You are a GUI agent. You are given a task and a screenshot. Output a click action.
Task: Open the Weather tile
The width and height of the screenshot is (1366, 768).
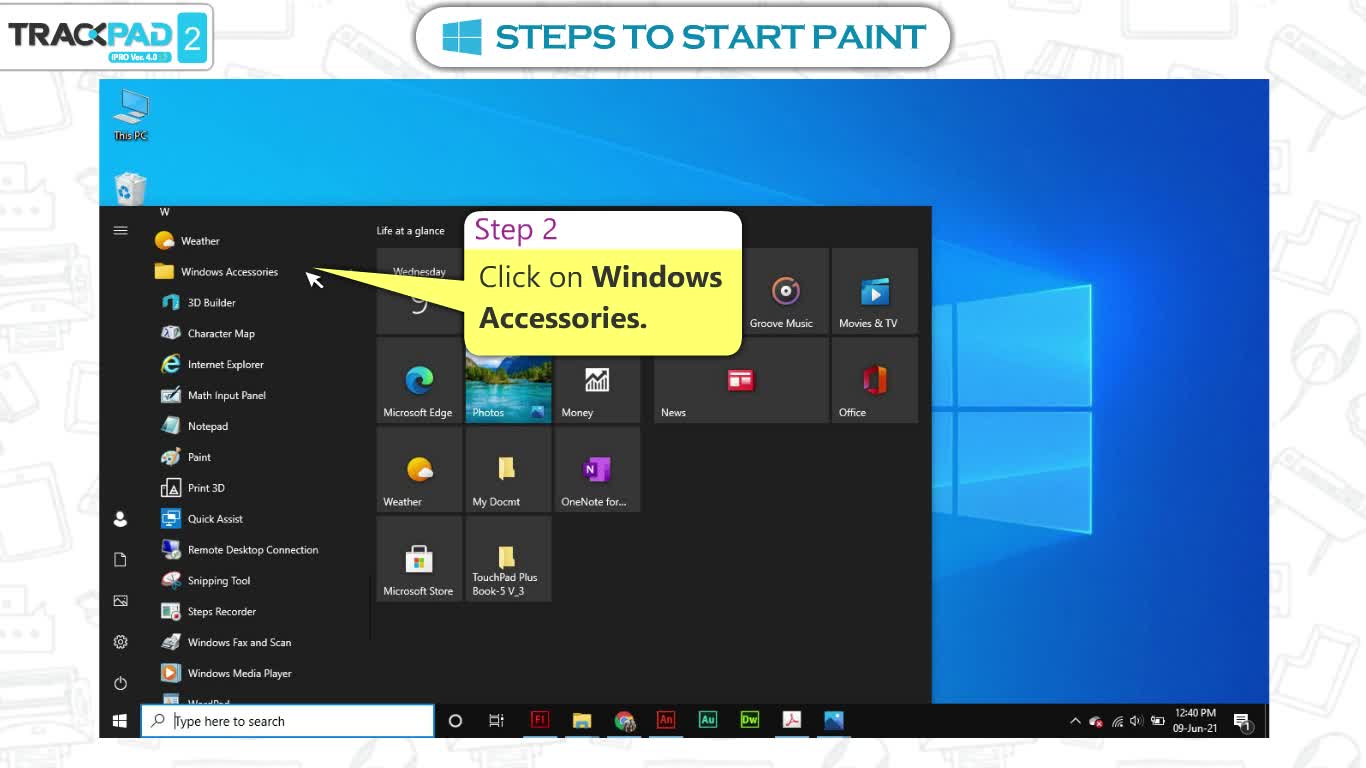coord(419,470)
